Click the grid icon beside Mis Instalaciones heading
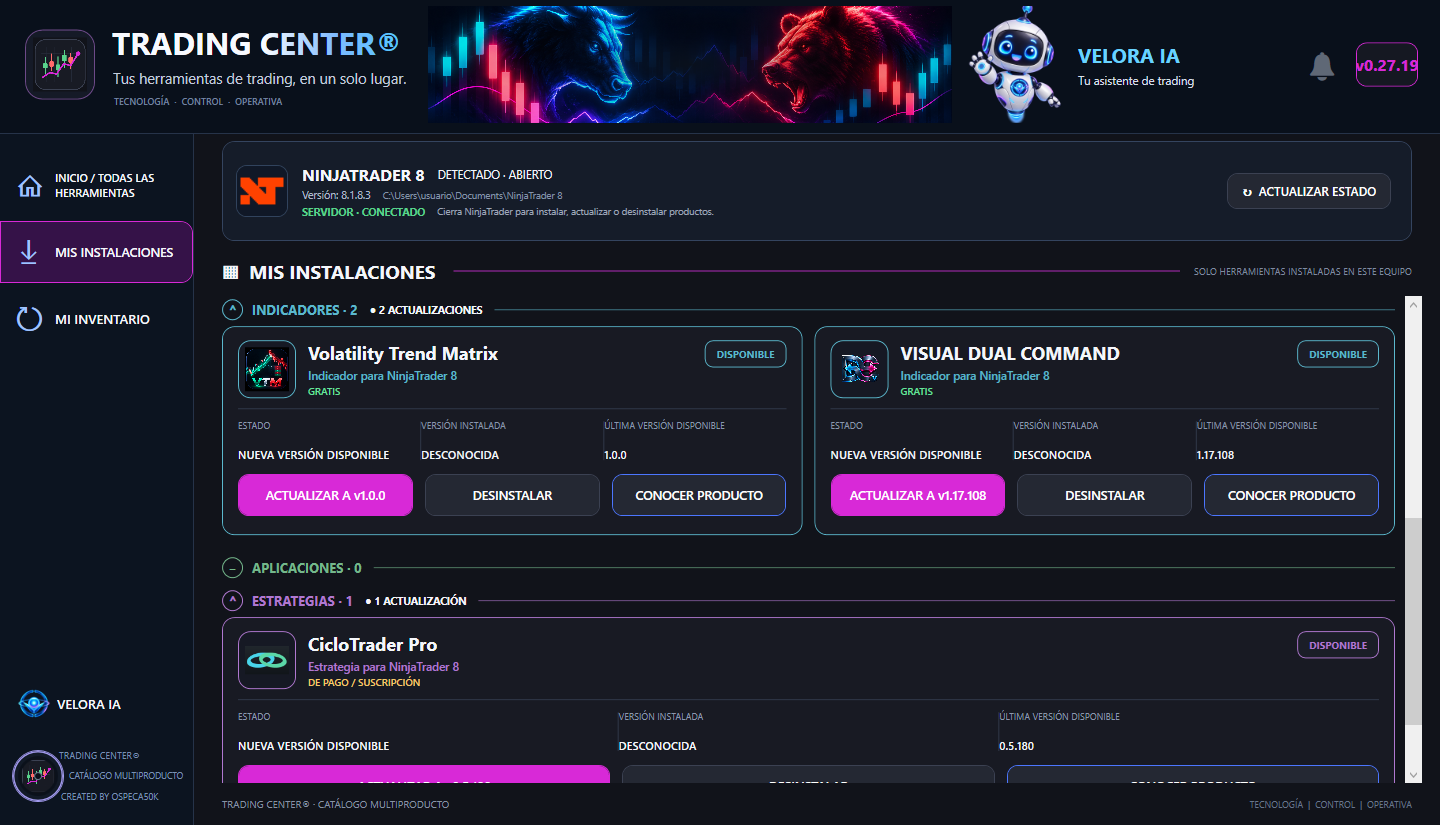 tap(230, 272)
